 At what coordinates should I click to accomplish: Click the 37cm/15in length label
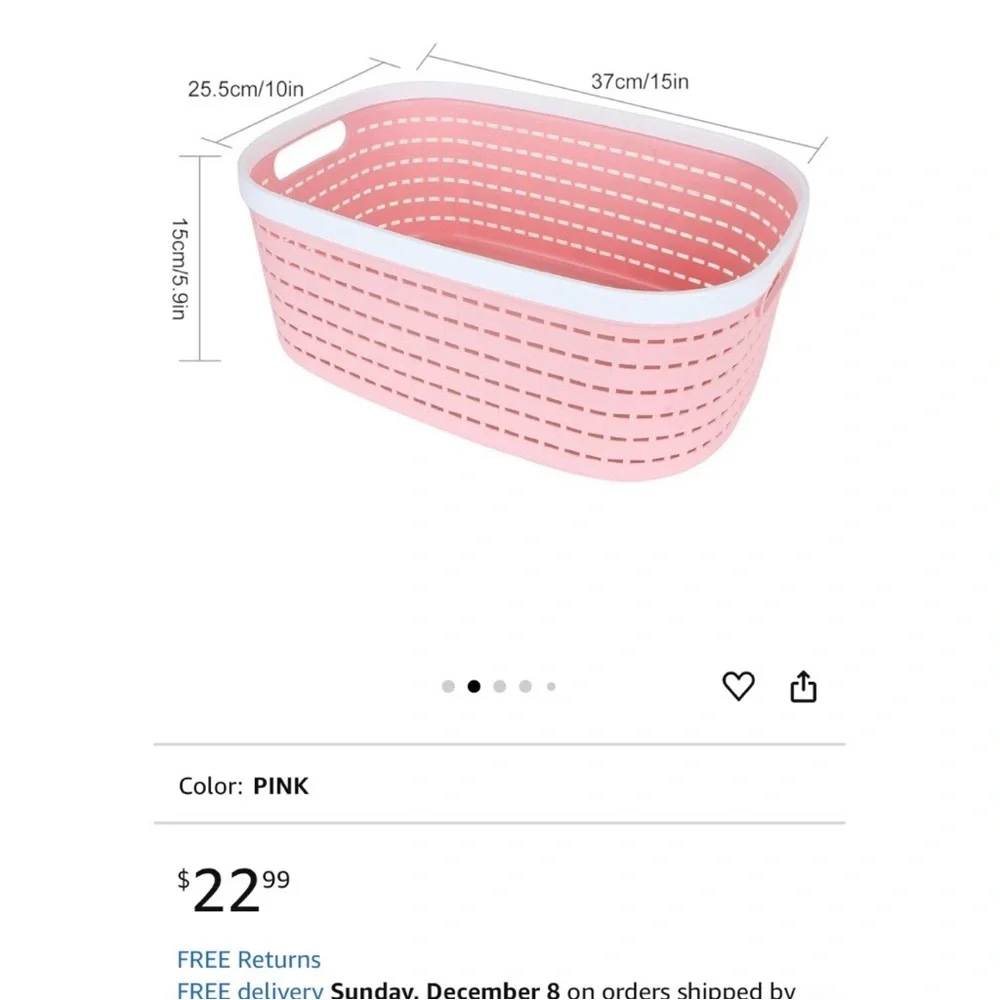coord(639,82)
